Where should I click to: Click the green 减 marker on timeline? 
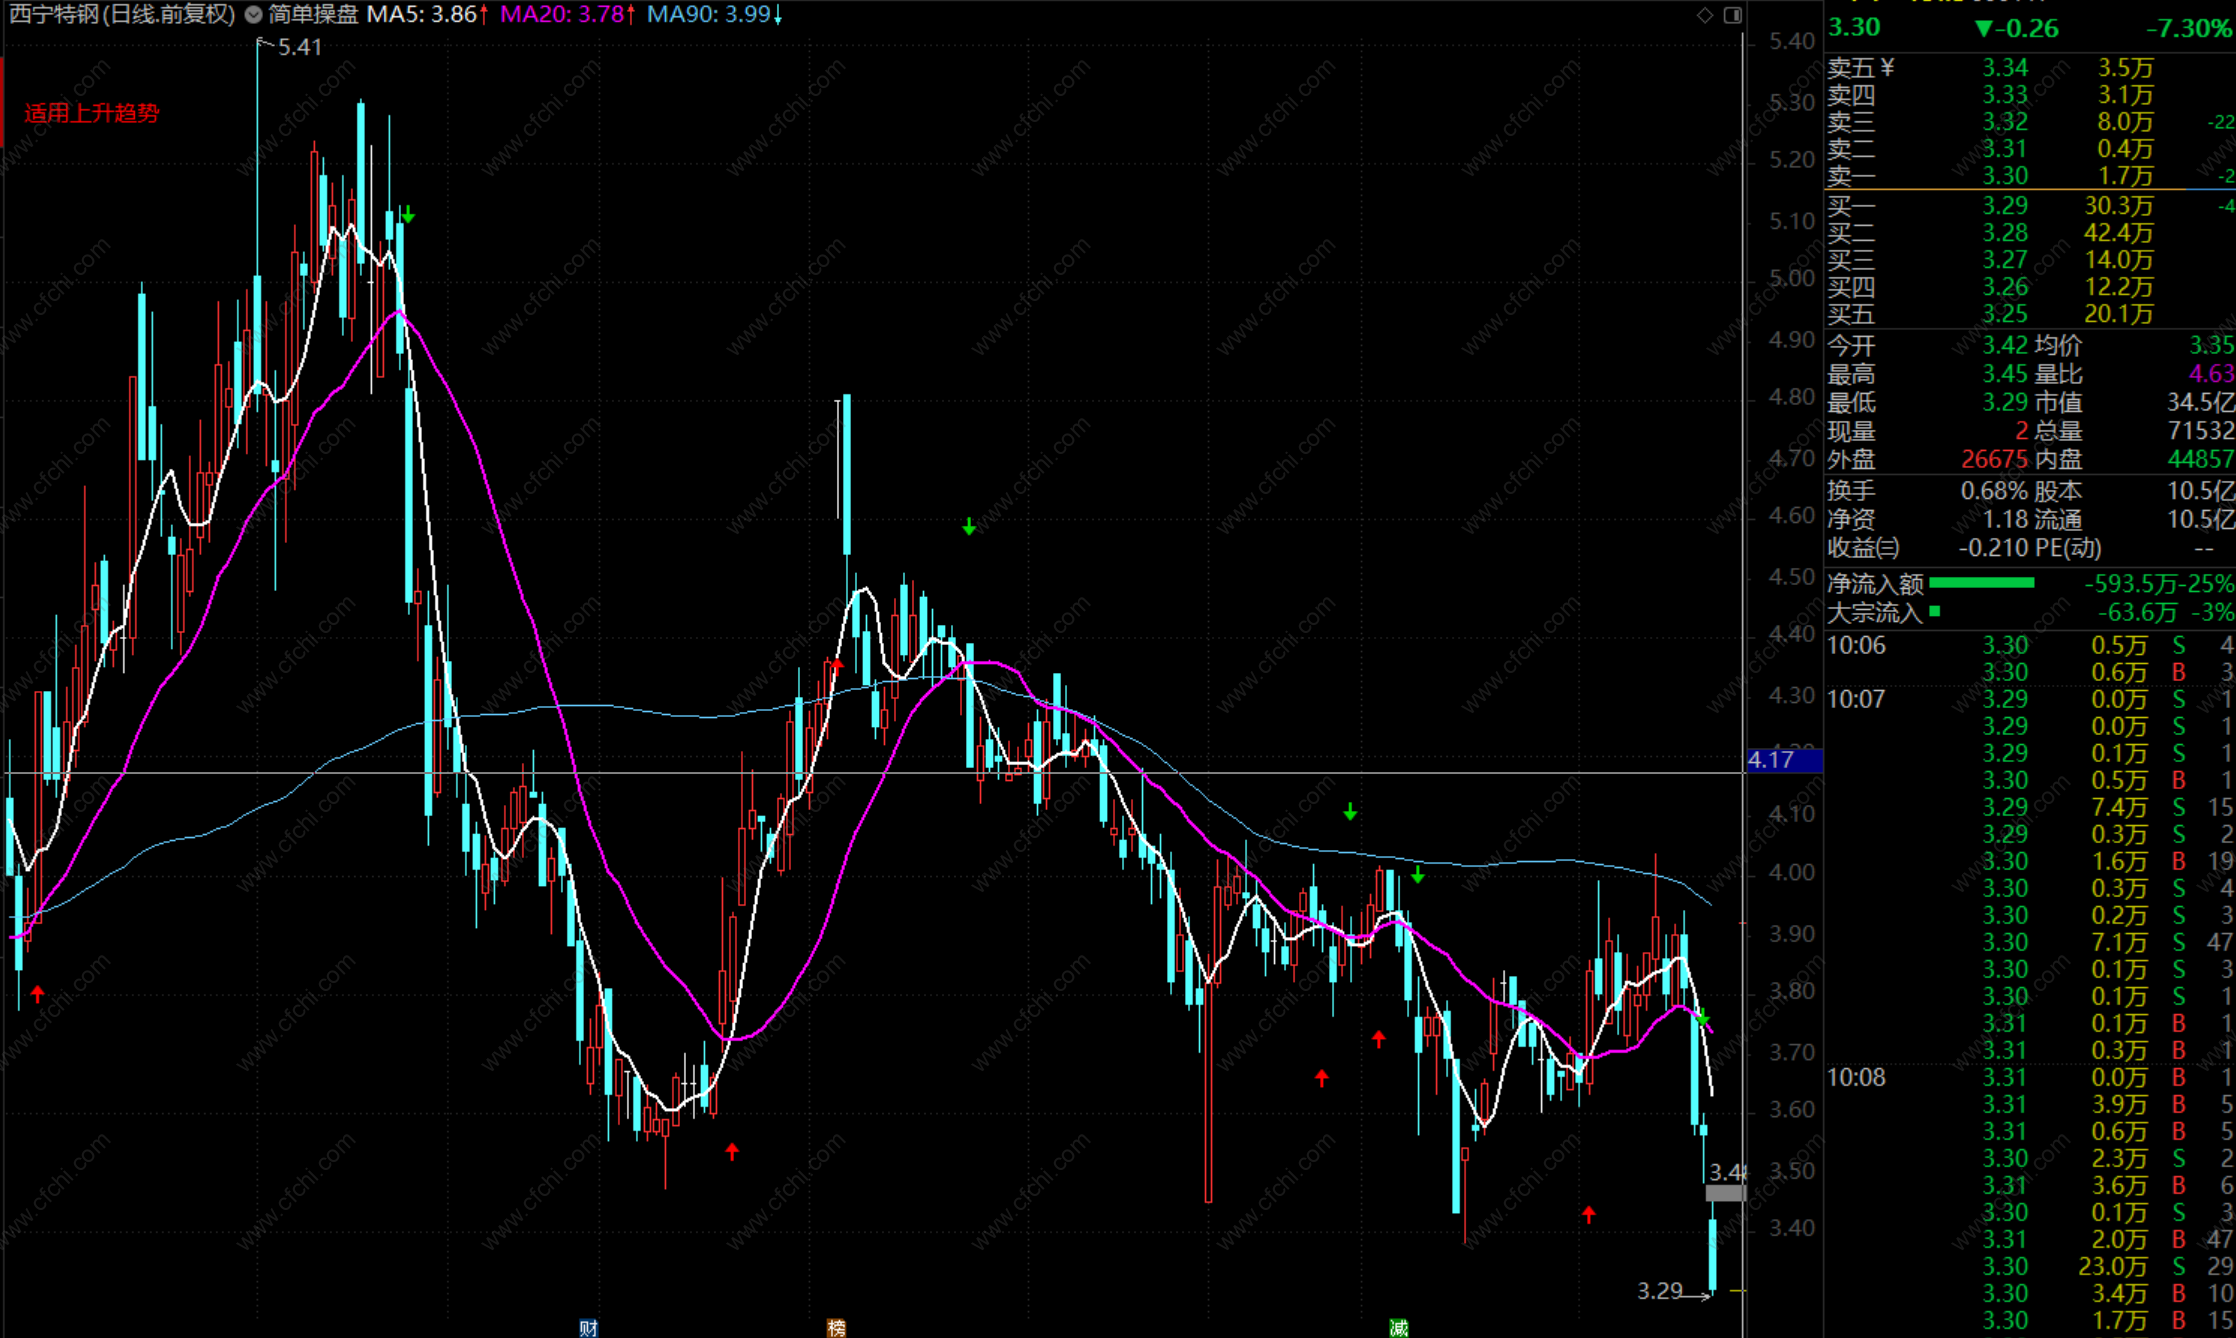pos(1398,1327)
